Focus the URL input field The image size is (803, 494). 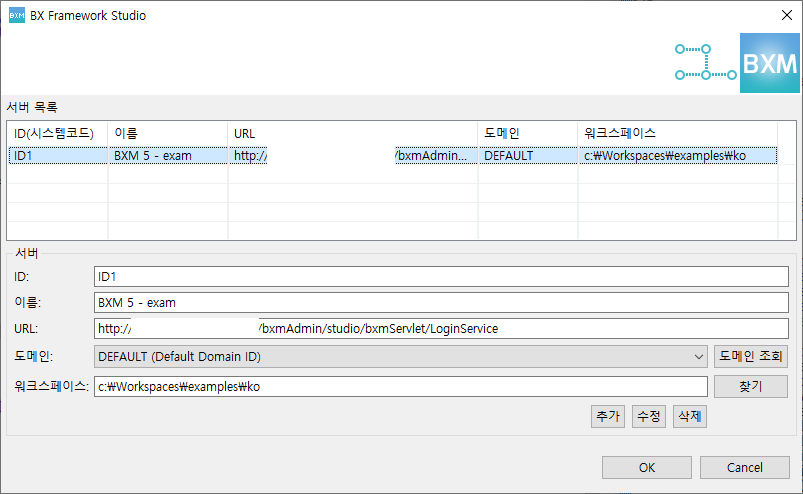(441, 329)
